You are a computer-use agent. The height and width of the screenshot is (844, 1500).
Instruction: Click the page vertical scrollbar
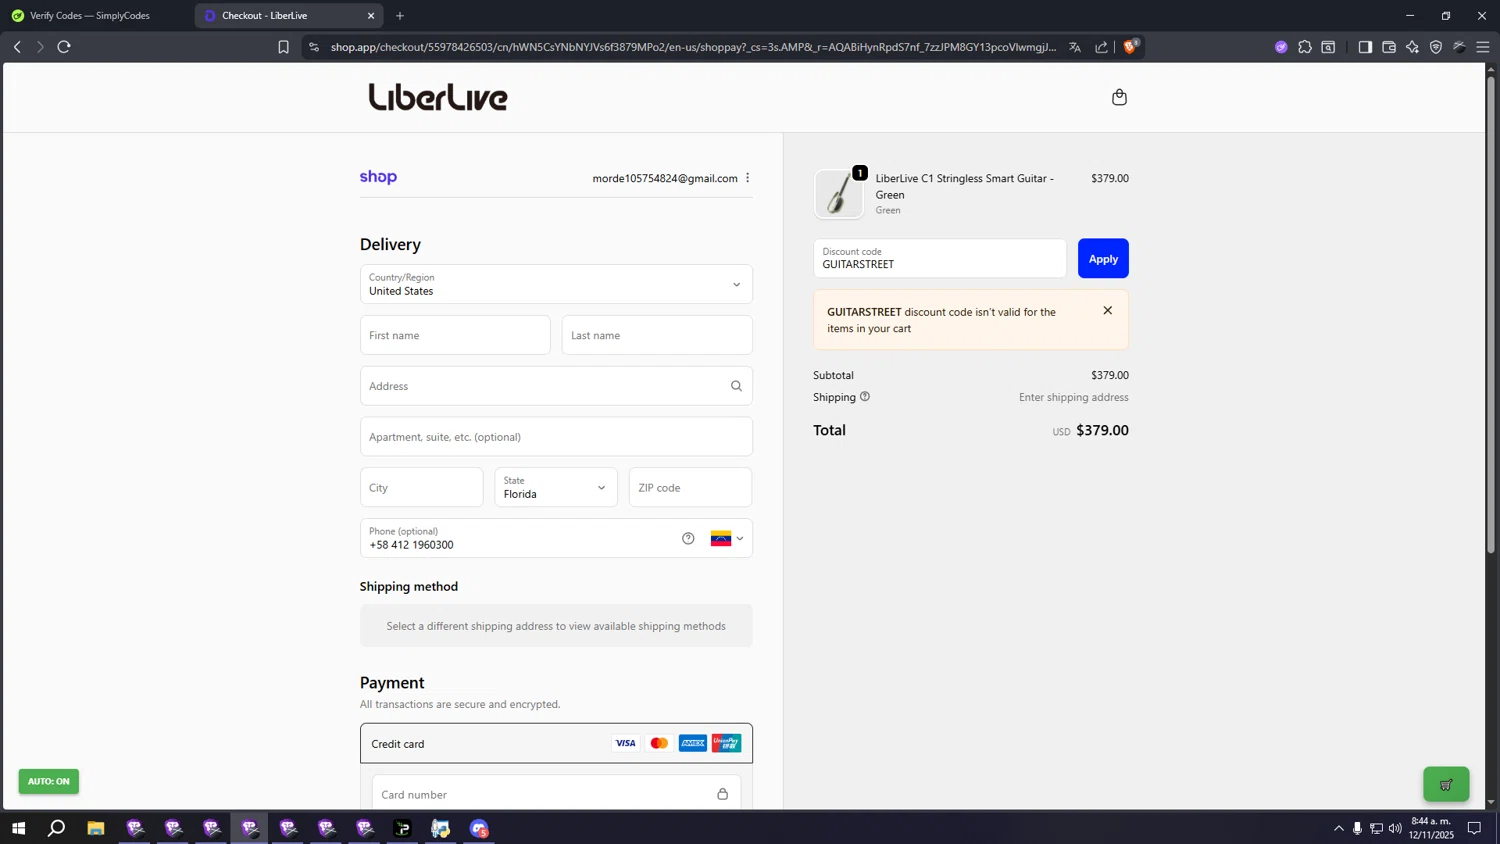pos(1491,314)
